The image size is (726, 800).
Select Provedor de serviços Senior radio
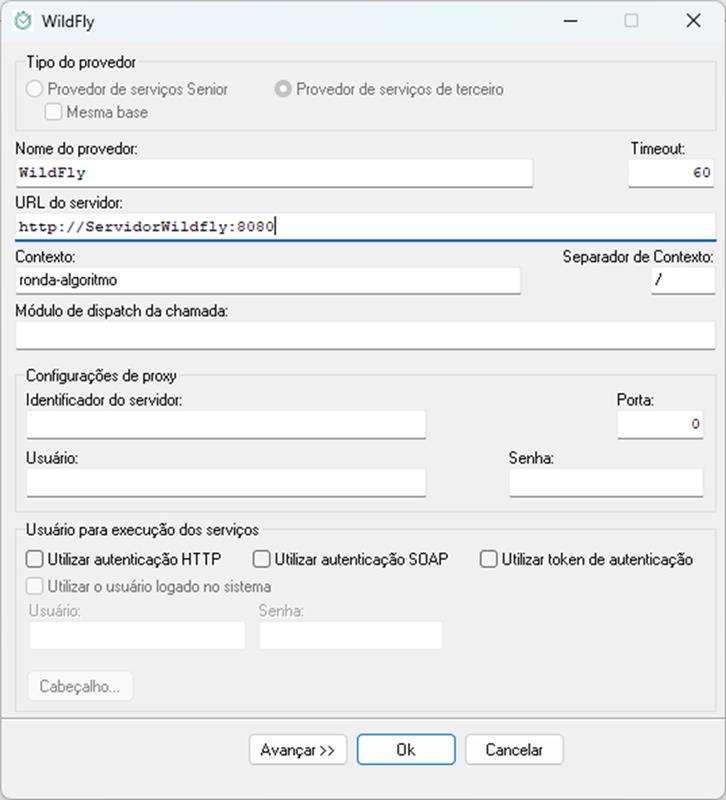[x=35, y=89]
